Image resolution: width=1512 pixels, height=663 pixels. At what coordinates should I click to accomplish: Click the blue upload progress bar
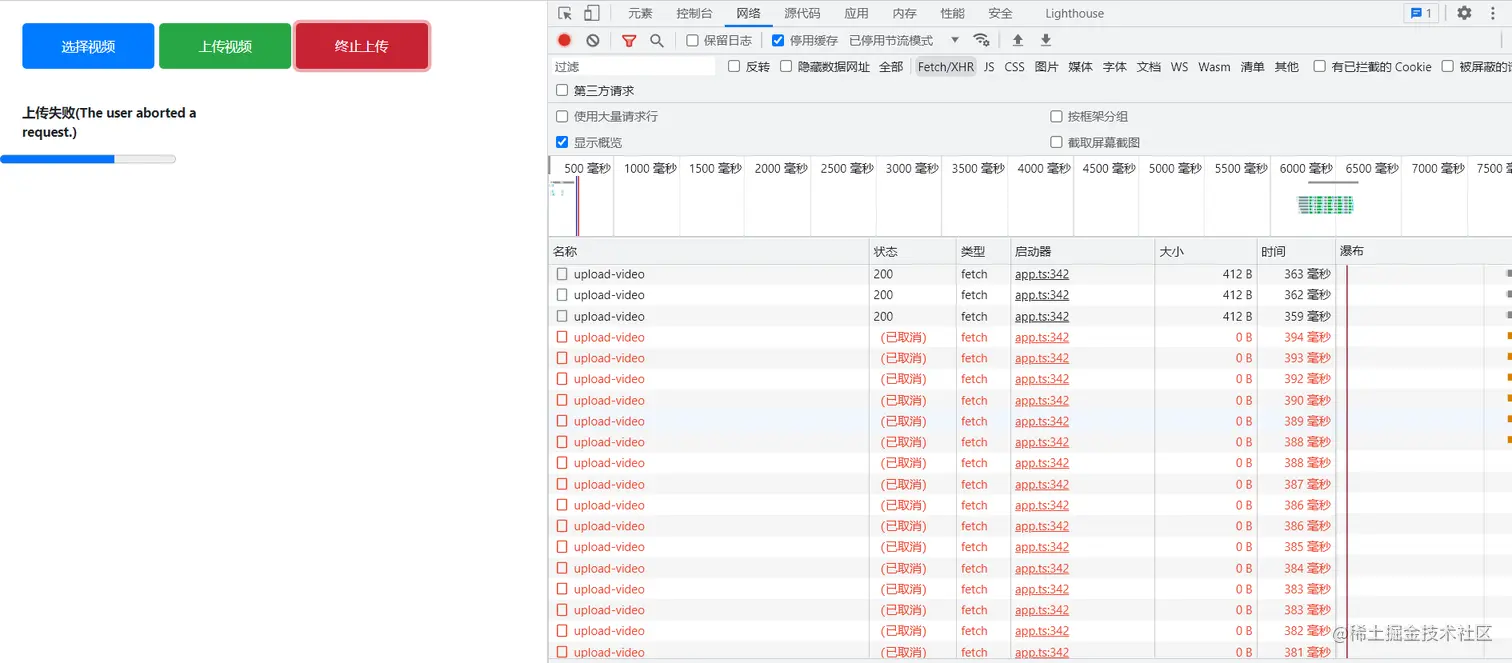click(x=57, y=158)
